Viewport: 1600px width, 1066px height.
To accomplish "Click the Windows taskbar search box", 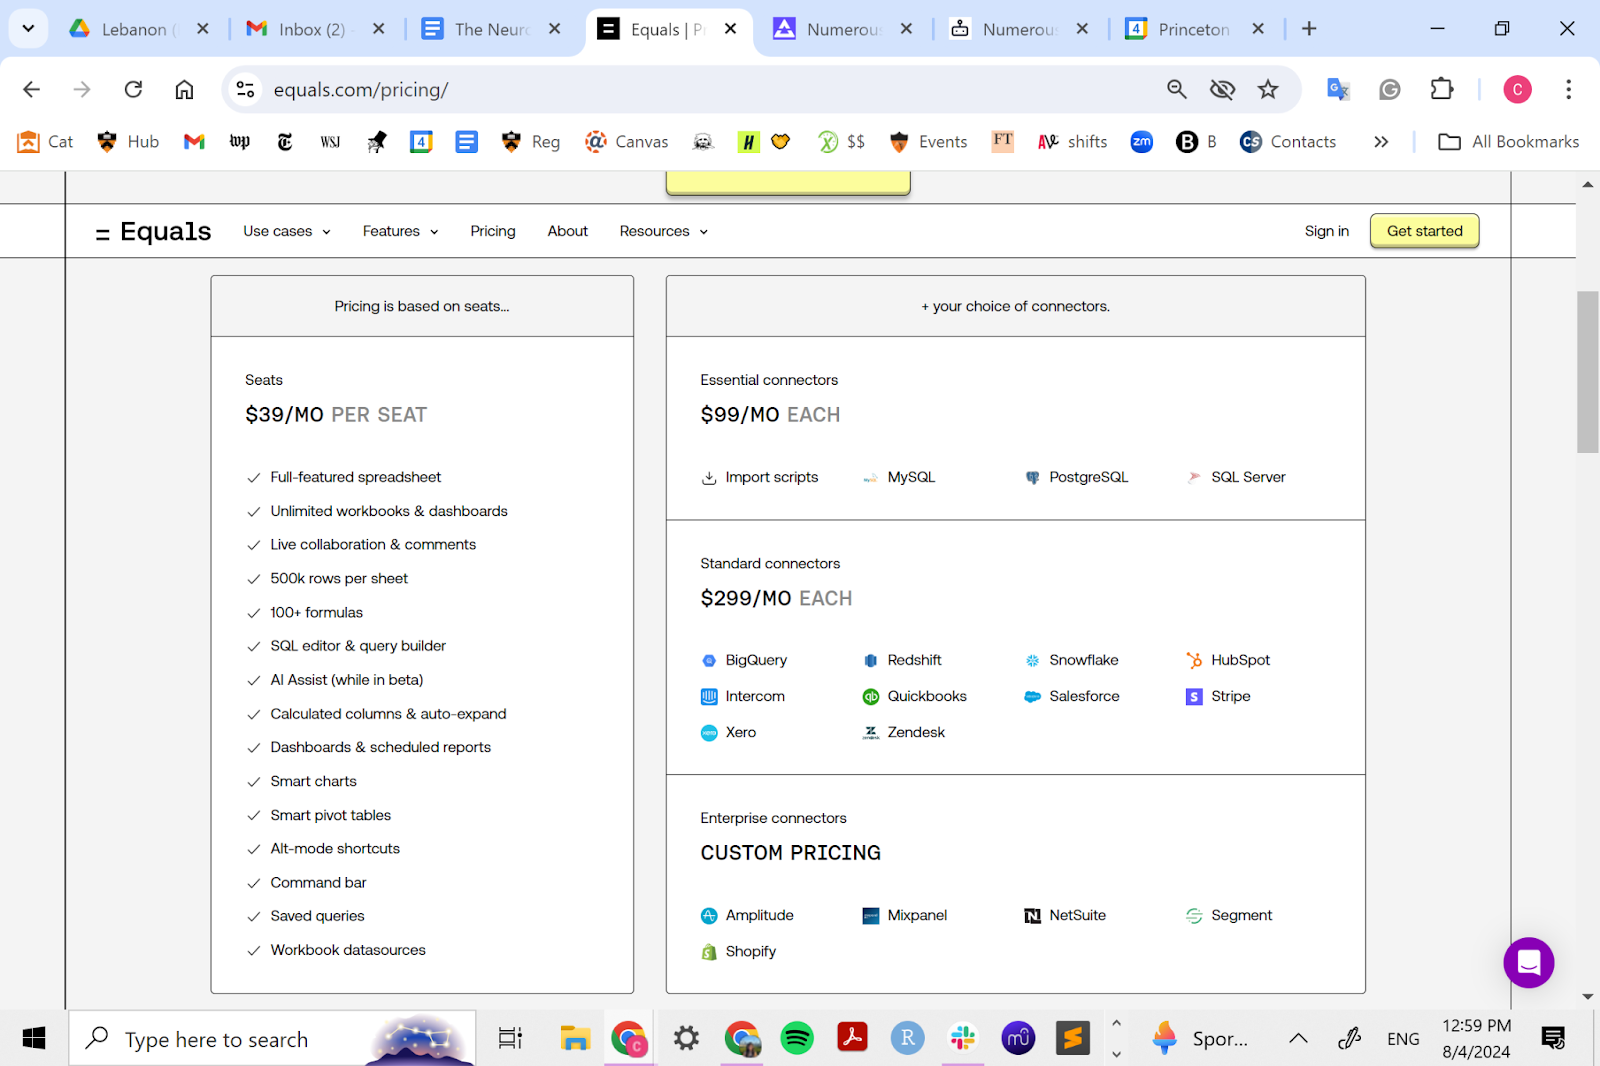I will [x=272, y=1038].
